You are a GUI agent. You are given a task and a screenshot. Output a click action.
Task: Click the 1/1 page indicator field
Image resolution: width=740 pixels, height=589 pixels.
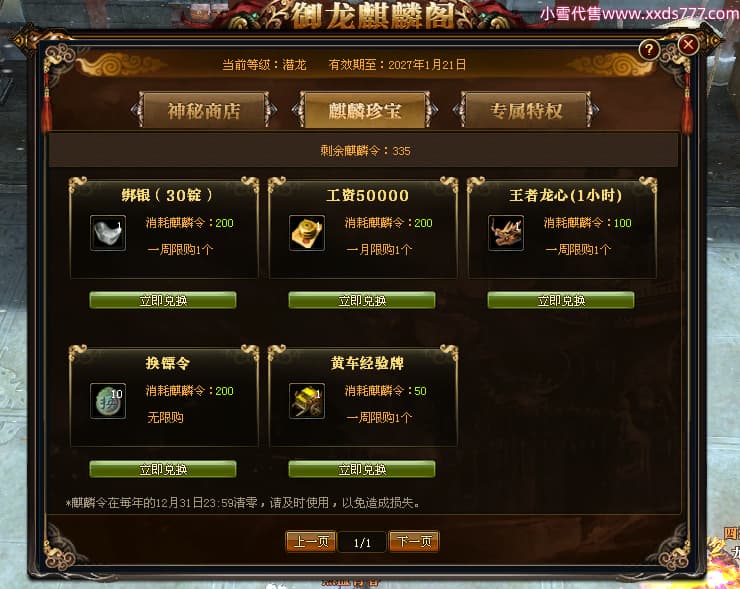(x=362, y=542)
